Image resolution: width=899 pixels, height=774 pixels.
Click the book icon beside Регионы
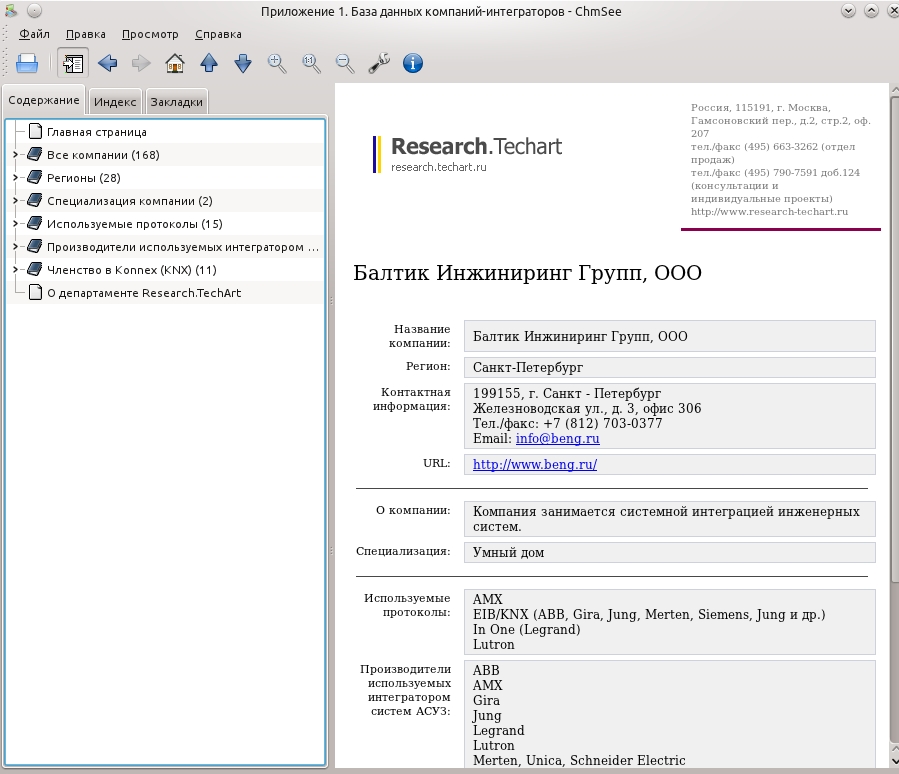click(x=35, y=177)
